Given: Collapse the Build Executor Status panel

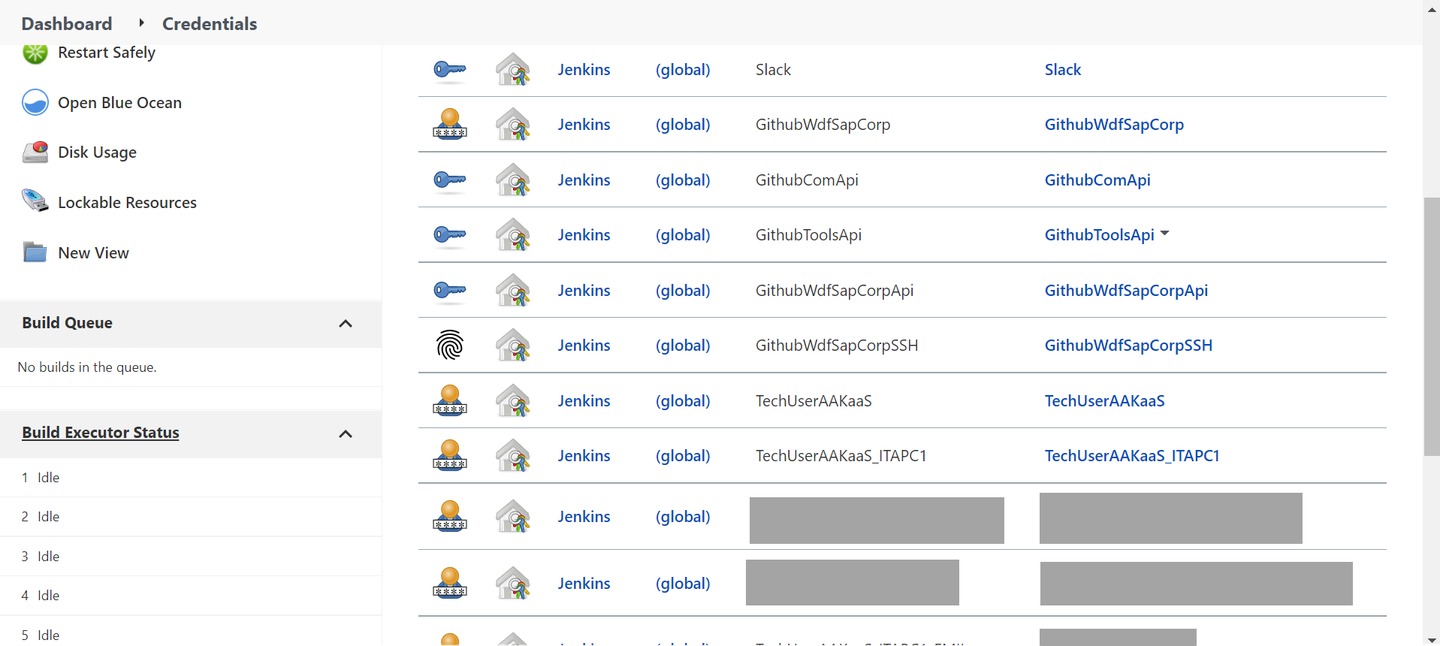Looking at the screenshot, I should (345, 433).
